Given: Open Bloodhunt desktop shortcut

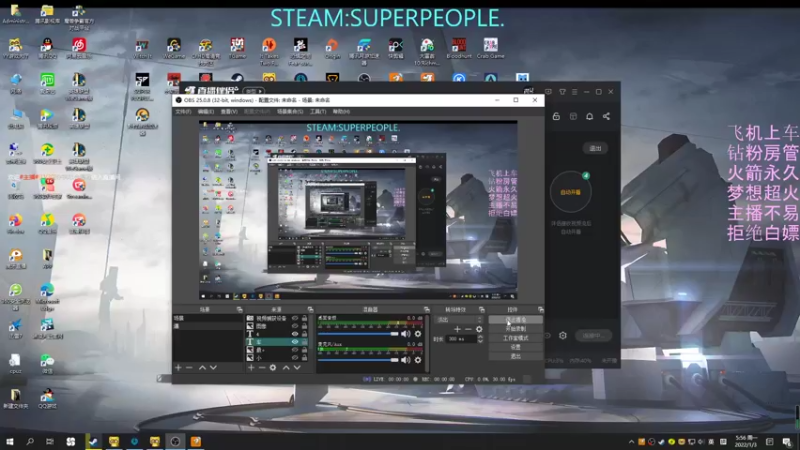Looking at the screenshot, I should 459,48.
